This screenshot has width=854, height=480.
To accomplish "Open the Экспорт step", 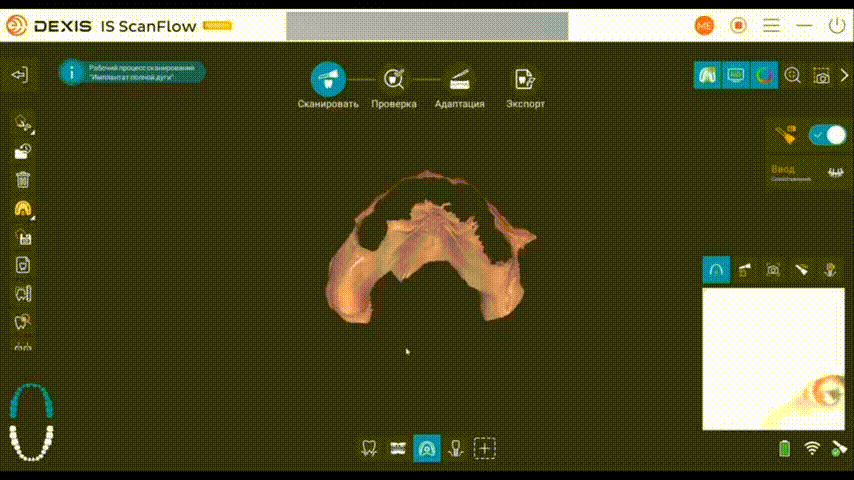I will click(525, 87).
